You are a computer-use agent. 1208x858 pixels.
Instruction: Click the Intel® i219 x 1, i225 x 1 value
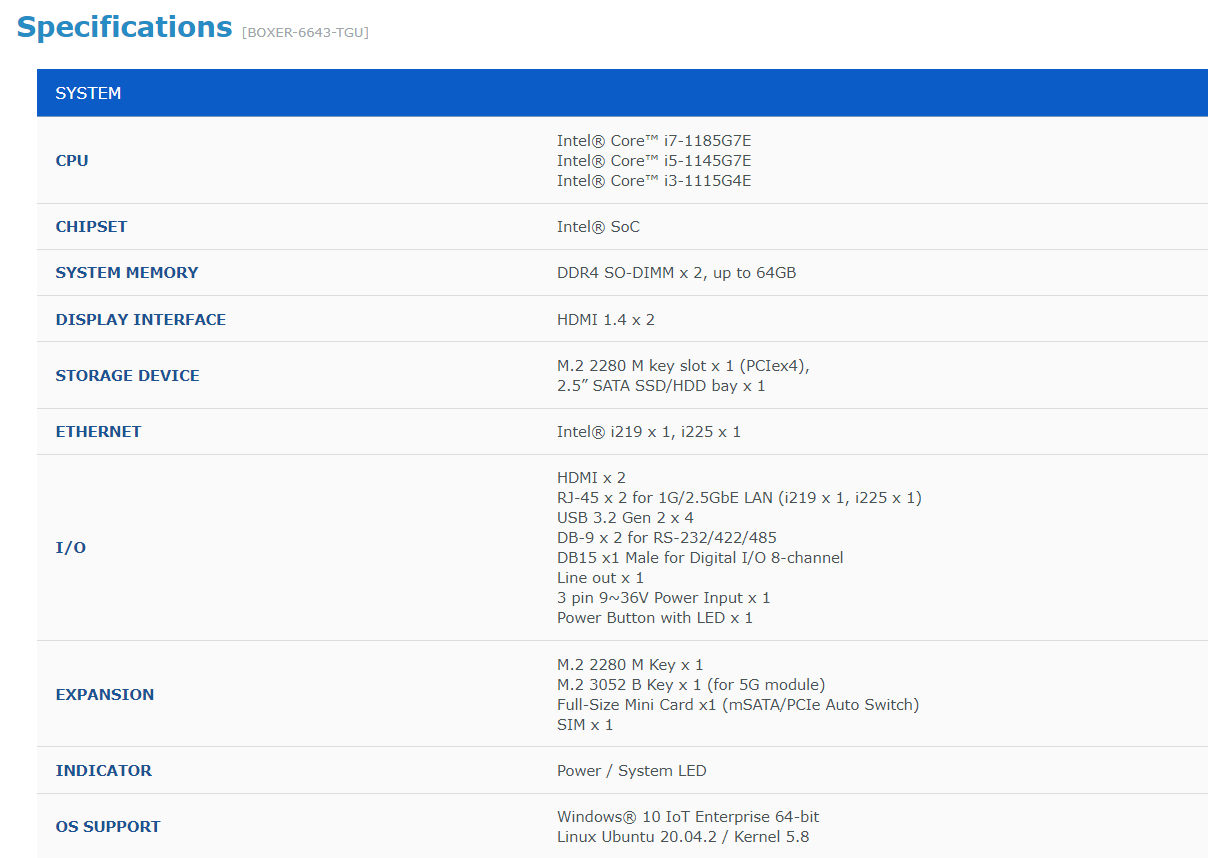click(x=649, y=432)
